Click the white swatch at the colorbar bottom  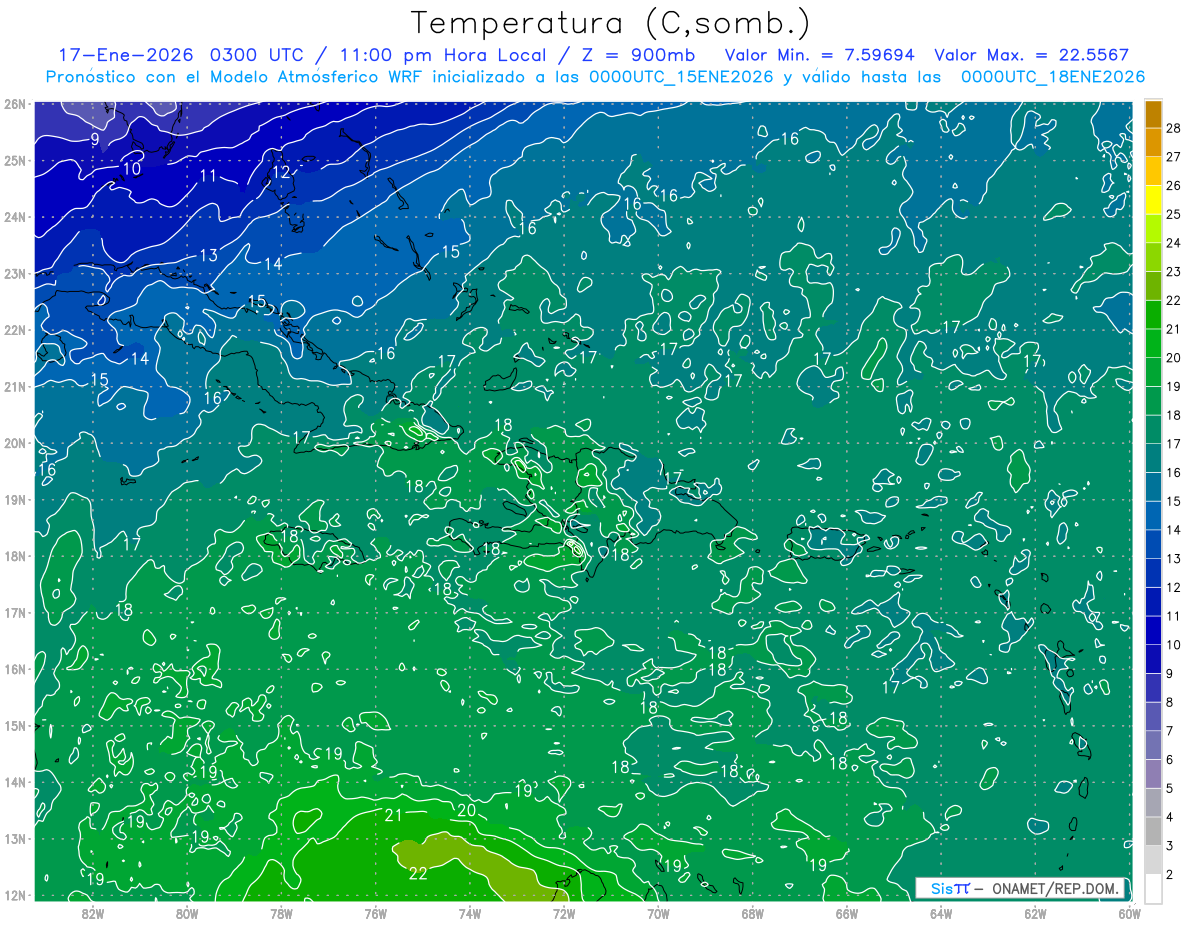coord(1153,888)
